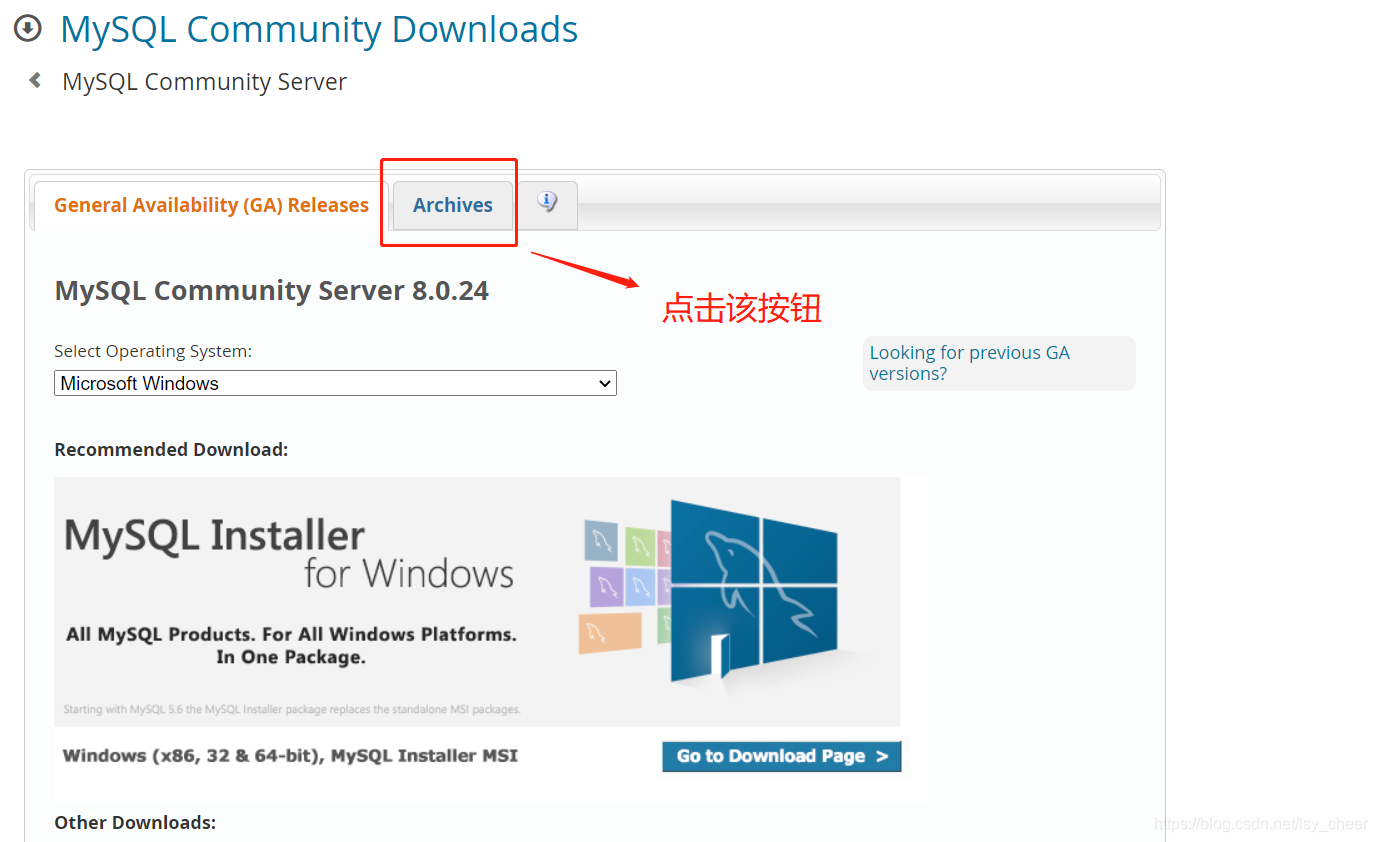Click the MySQL Community Server 8.0.24 heading
Screen dimensions: 1378x842
pos(272,291)
